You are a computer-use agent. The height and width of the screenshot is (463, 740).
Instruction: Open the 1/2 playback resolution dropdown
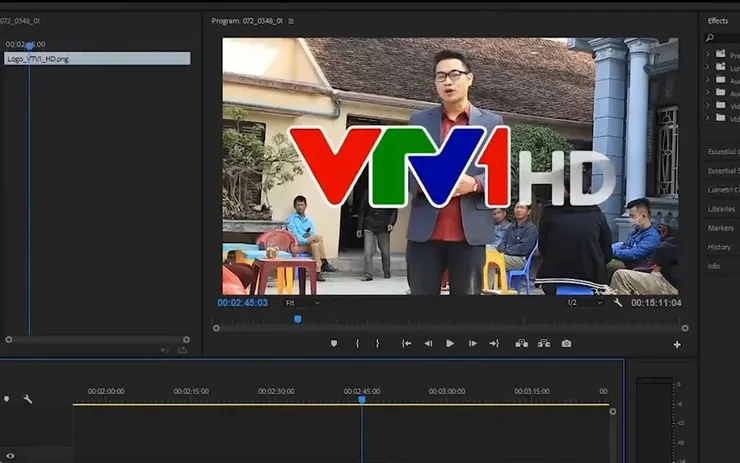coord(585,303)
